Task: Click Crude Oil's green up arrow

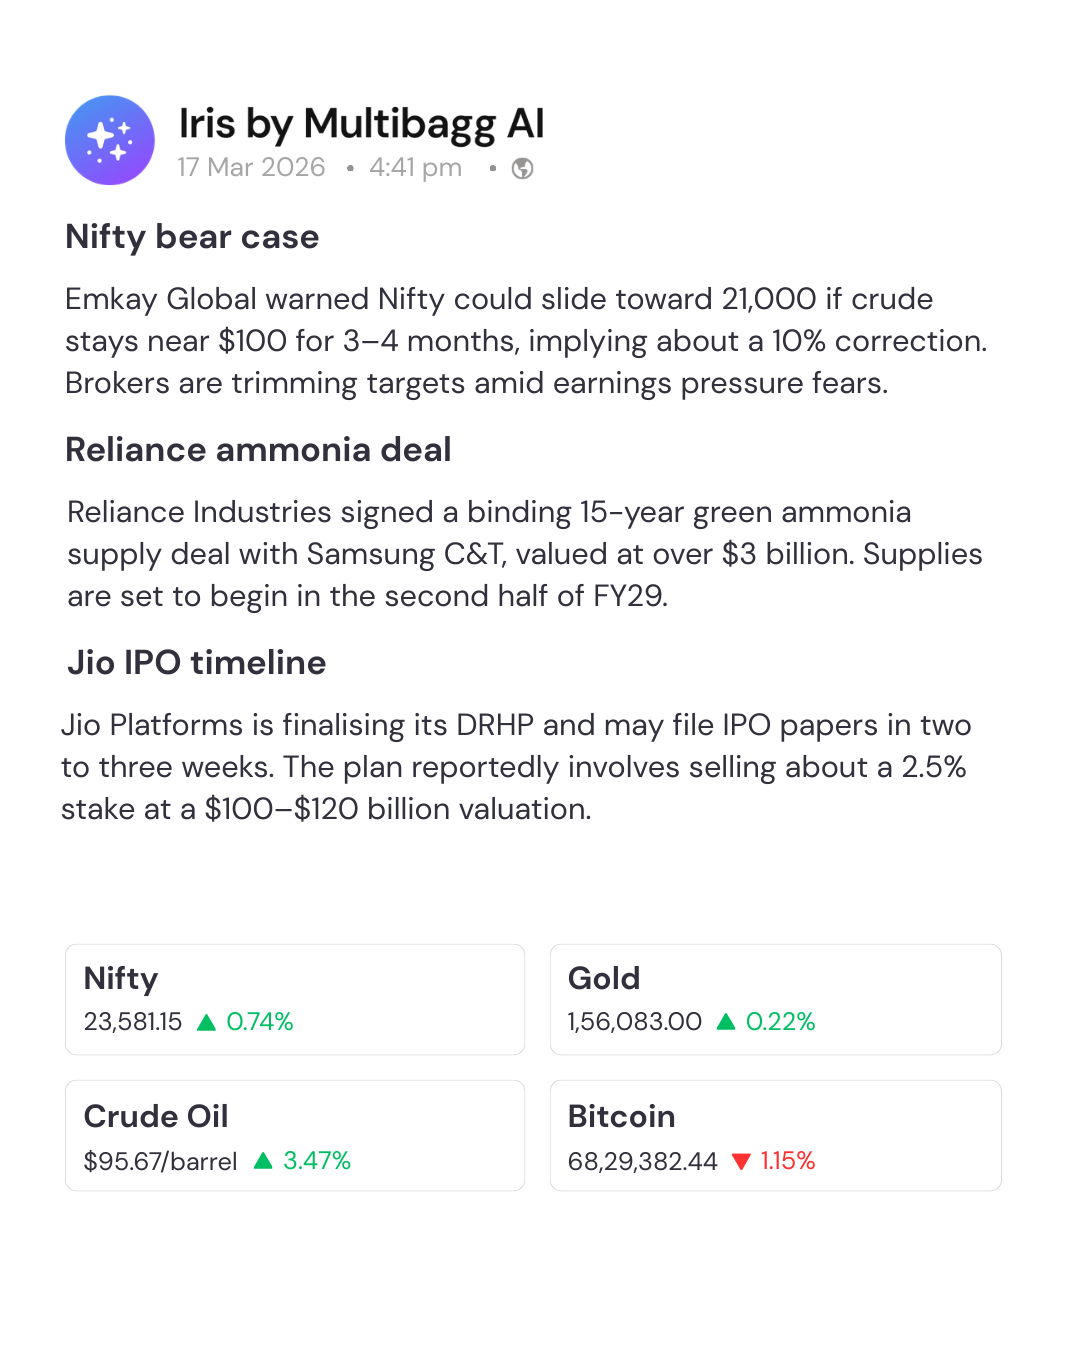Action: click(x=263, y=1161)
